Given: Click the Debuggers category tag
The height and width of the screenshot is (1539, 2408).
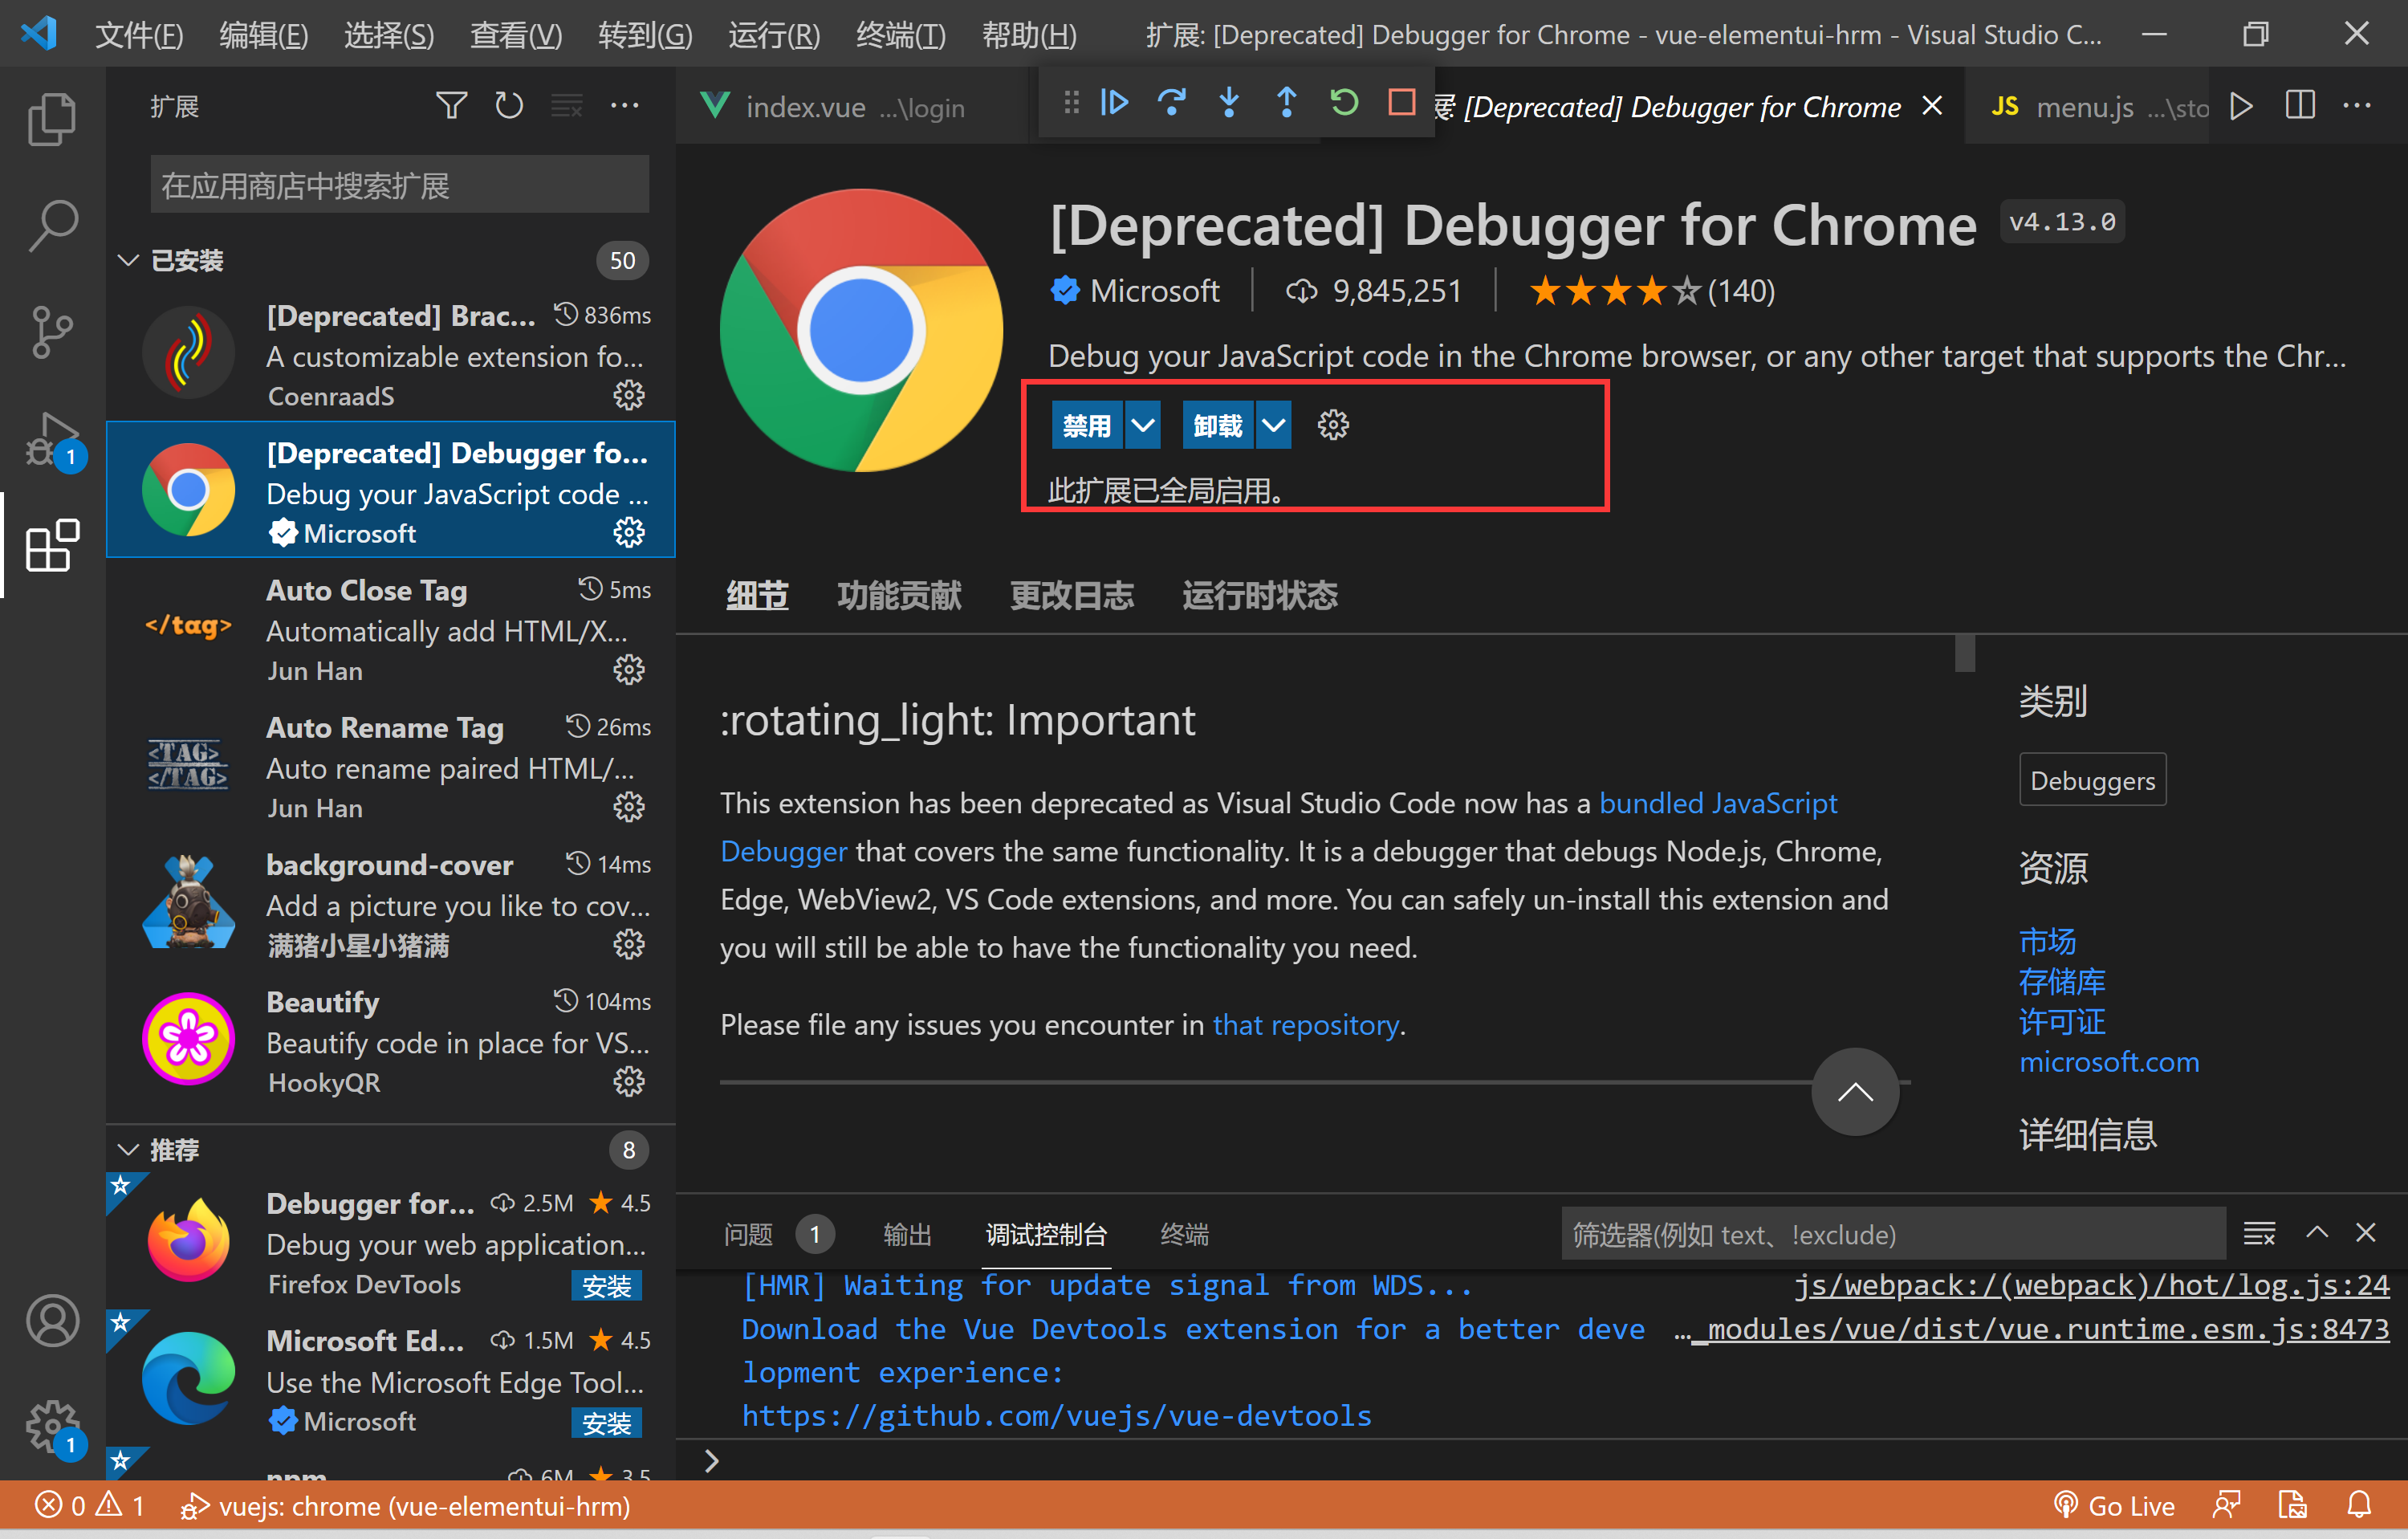Looking at the screenshot, I should (2092, 780).
